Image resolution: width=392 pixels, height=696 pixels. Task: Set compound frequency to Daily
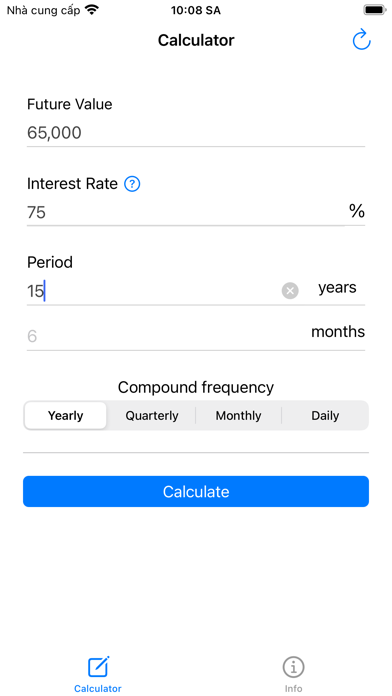[325, 415]
